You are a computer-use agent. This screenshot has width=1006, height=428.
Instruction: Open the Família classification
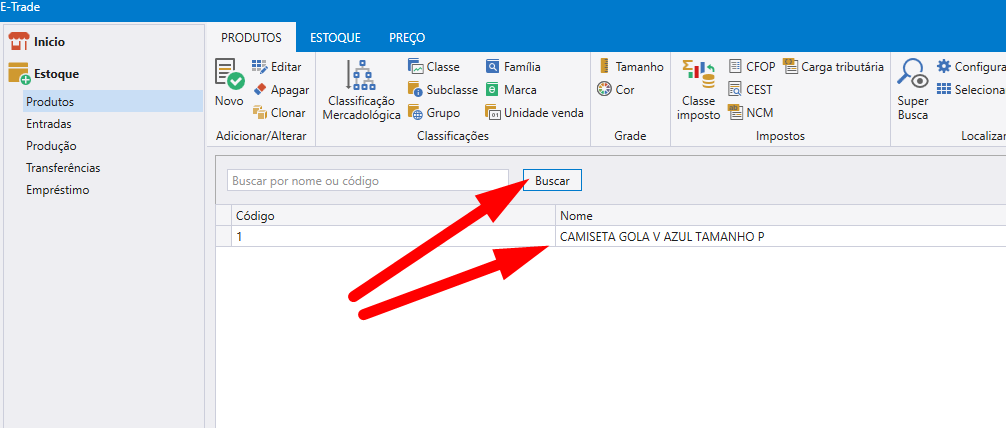point(493,67)
